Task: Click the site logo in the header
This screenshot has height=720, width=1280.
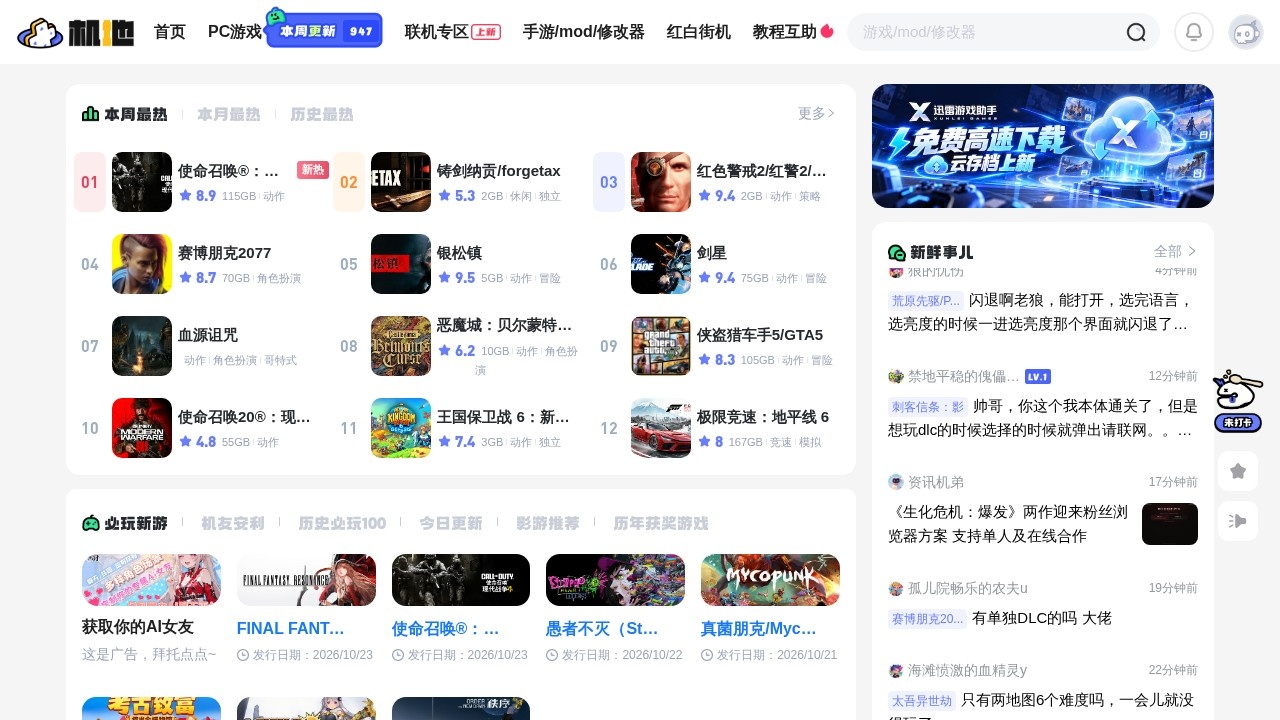Action: 76,32
